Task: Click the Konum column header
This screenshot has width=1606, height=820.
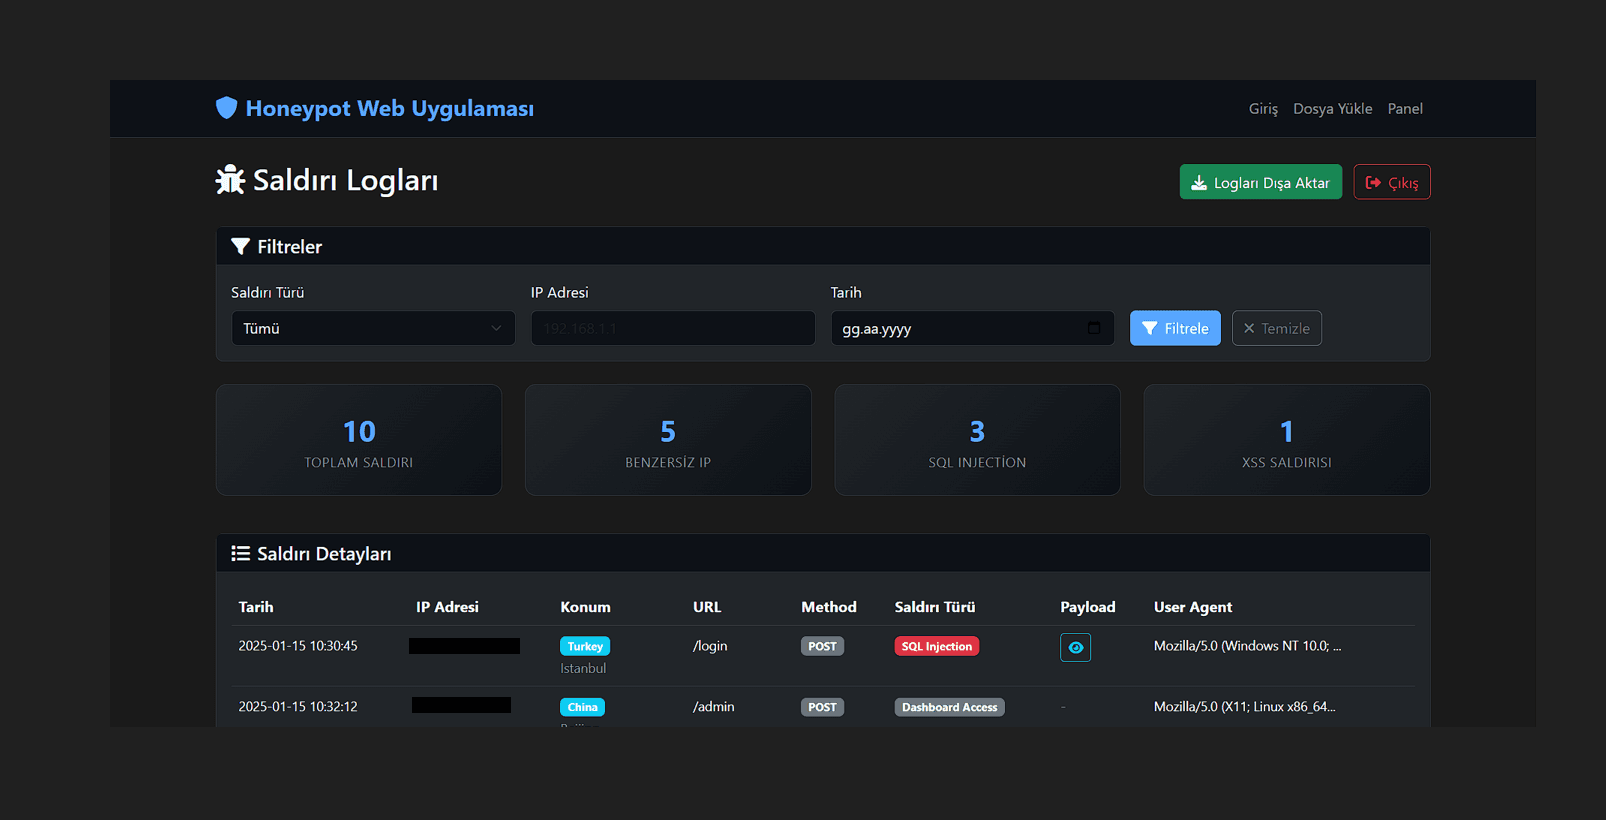Action: [x=585, y=607]
